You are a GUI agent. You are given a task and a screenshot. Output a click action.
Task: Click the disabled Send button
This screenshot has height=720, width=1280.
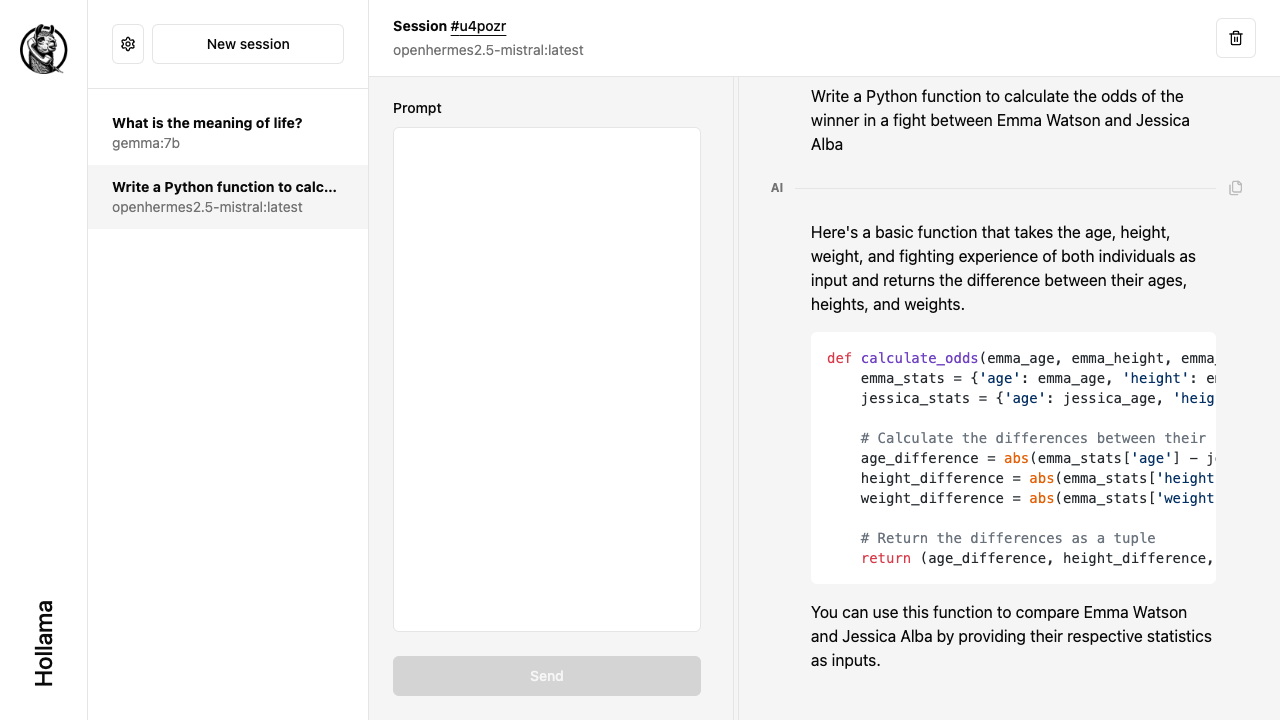coord(547,676)
